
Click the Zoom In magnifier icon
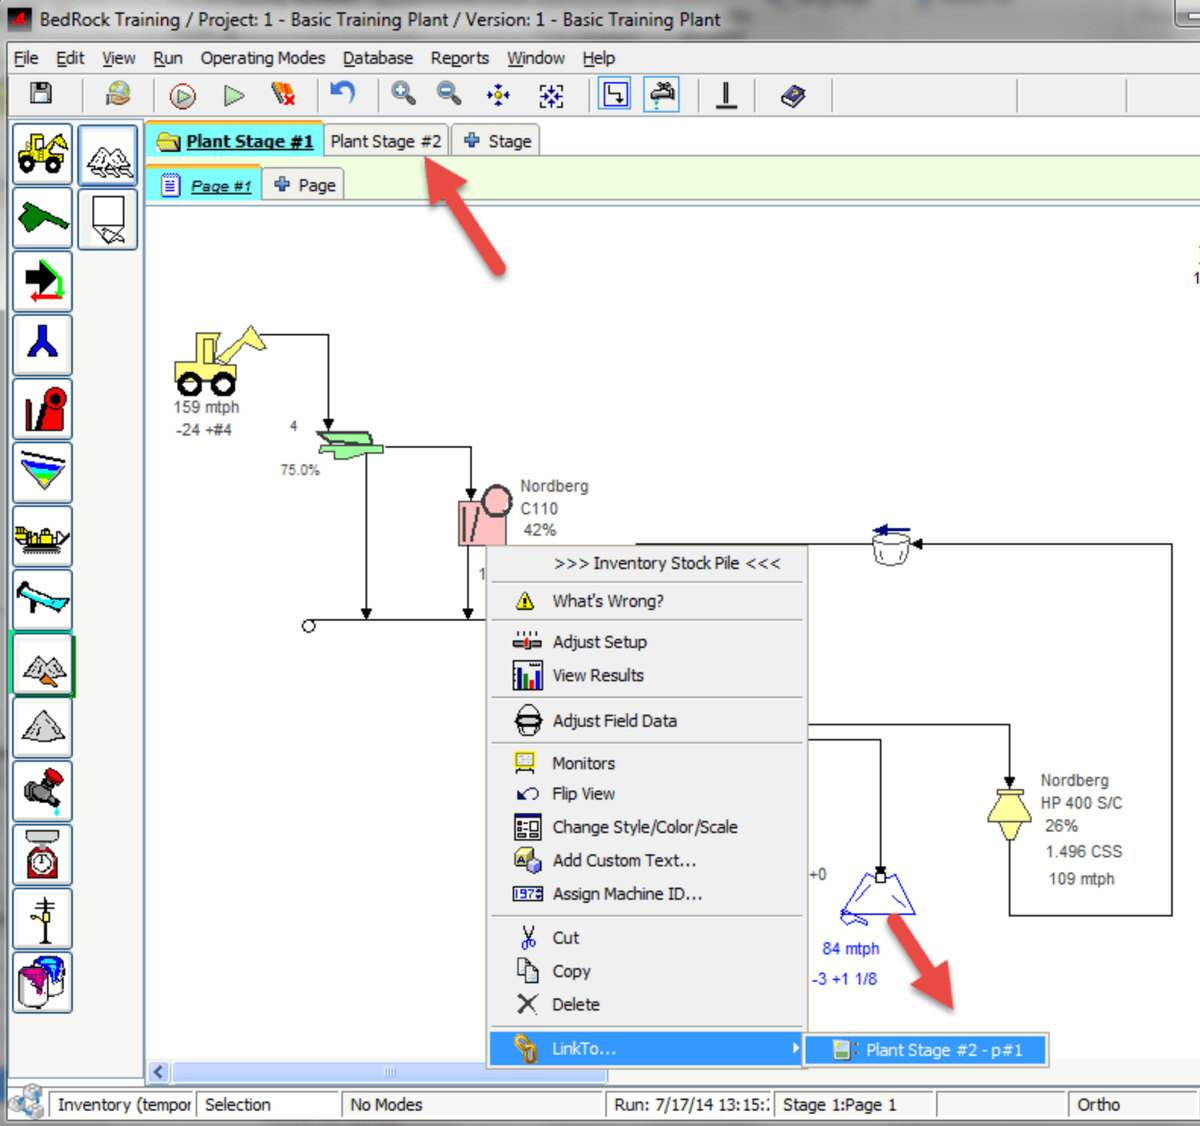coord(403,94)
